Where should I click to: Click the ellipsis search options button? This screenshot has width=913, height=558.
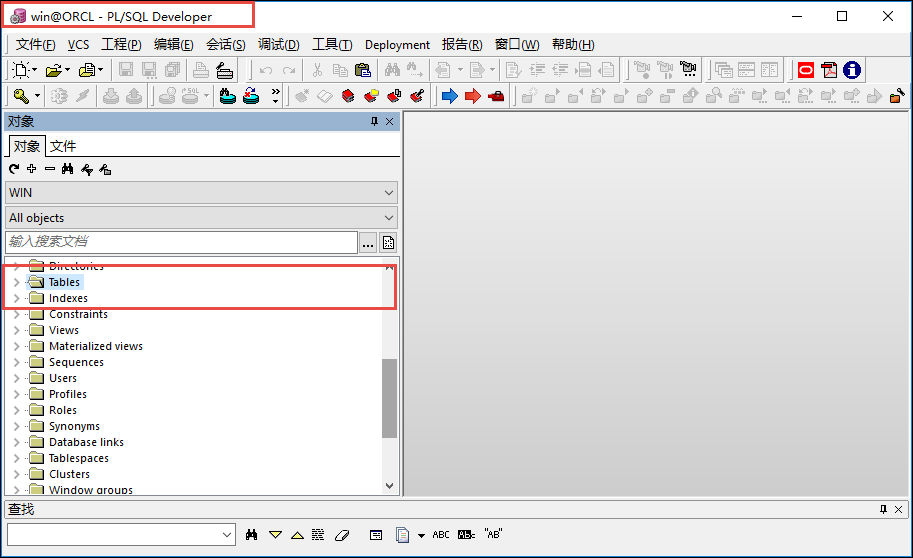point(368,242)
